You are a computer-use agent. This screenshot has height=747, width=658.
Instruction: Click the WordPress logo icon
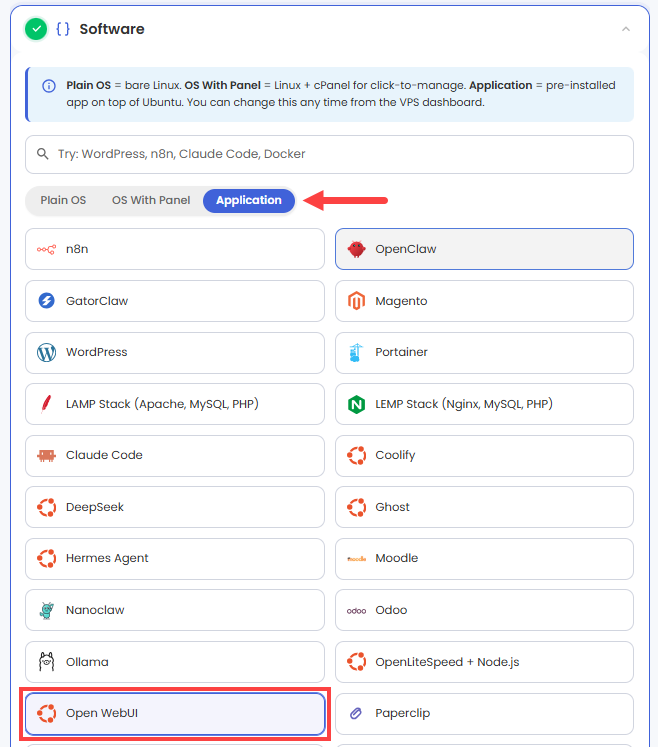click(x=46, y=353)
